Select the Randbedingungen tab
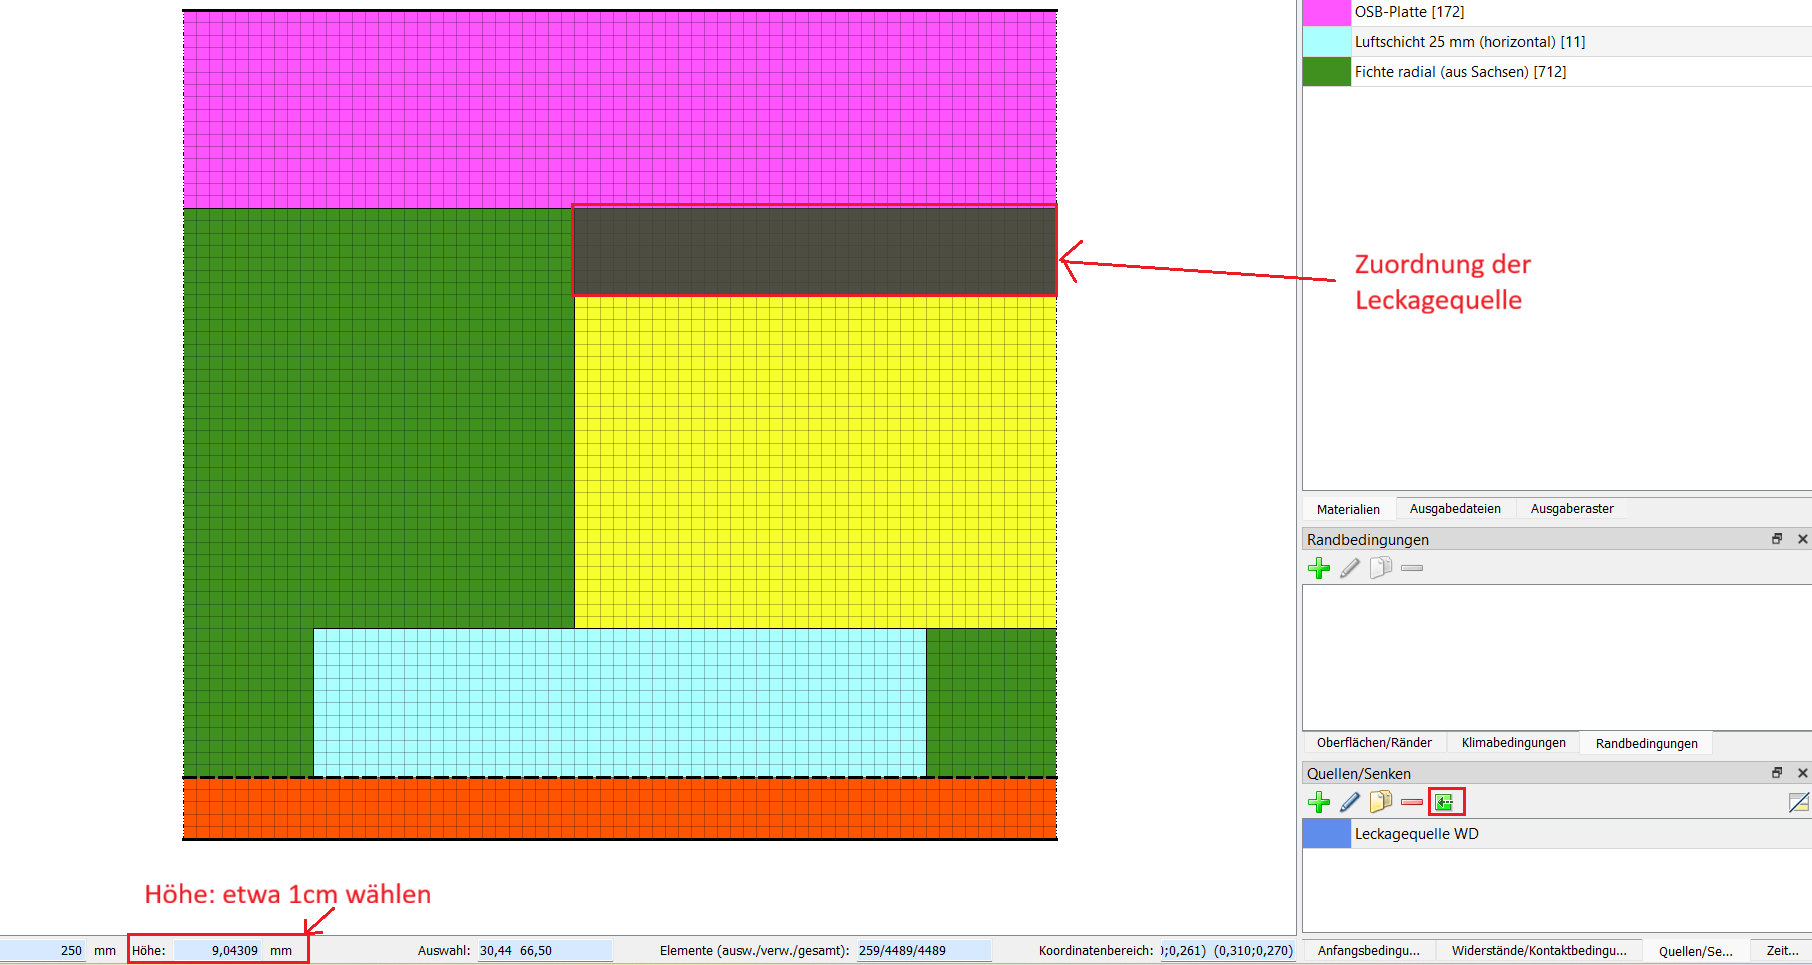 click(1646, 743)
